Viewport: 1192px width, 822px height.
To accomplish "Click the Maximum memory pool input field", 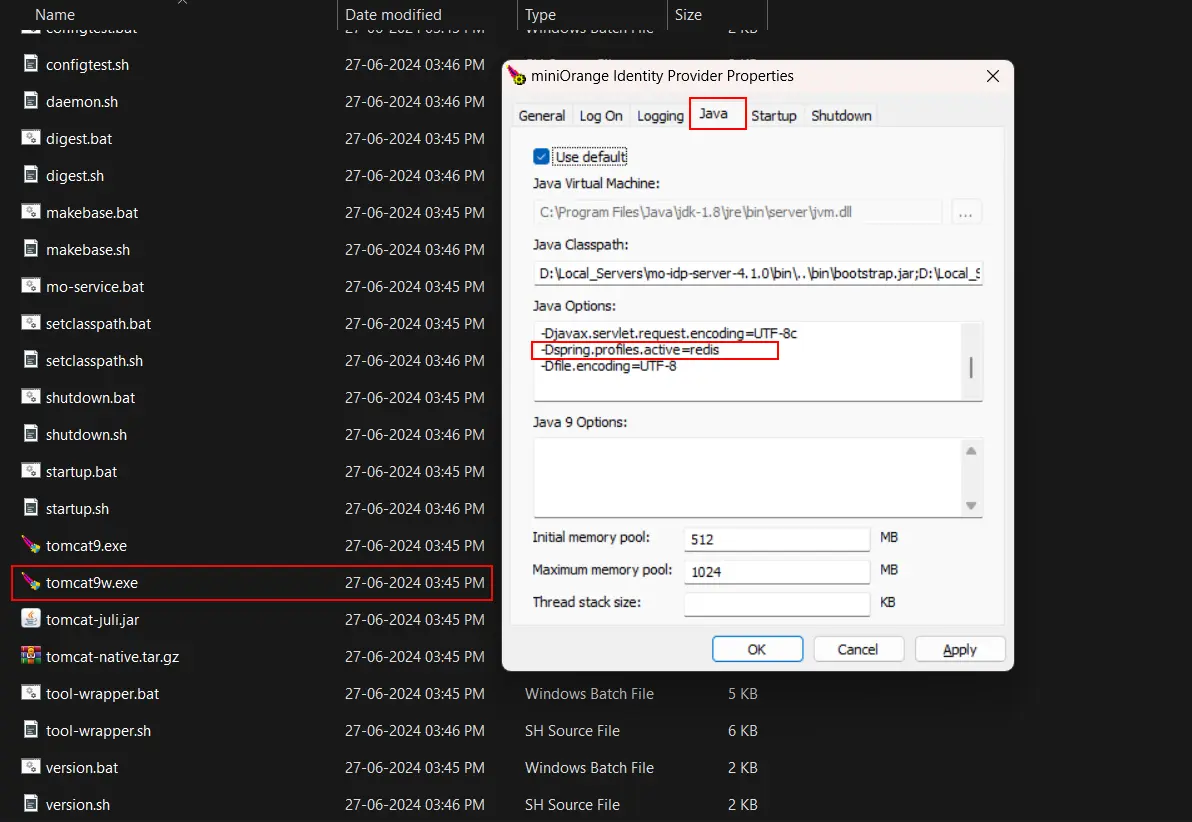I will coord(776,570).
